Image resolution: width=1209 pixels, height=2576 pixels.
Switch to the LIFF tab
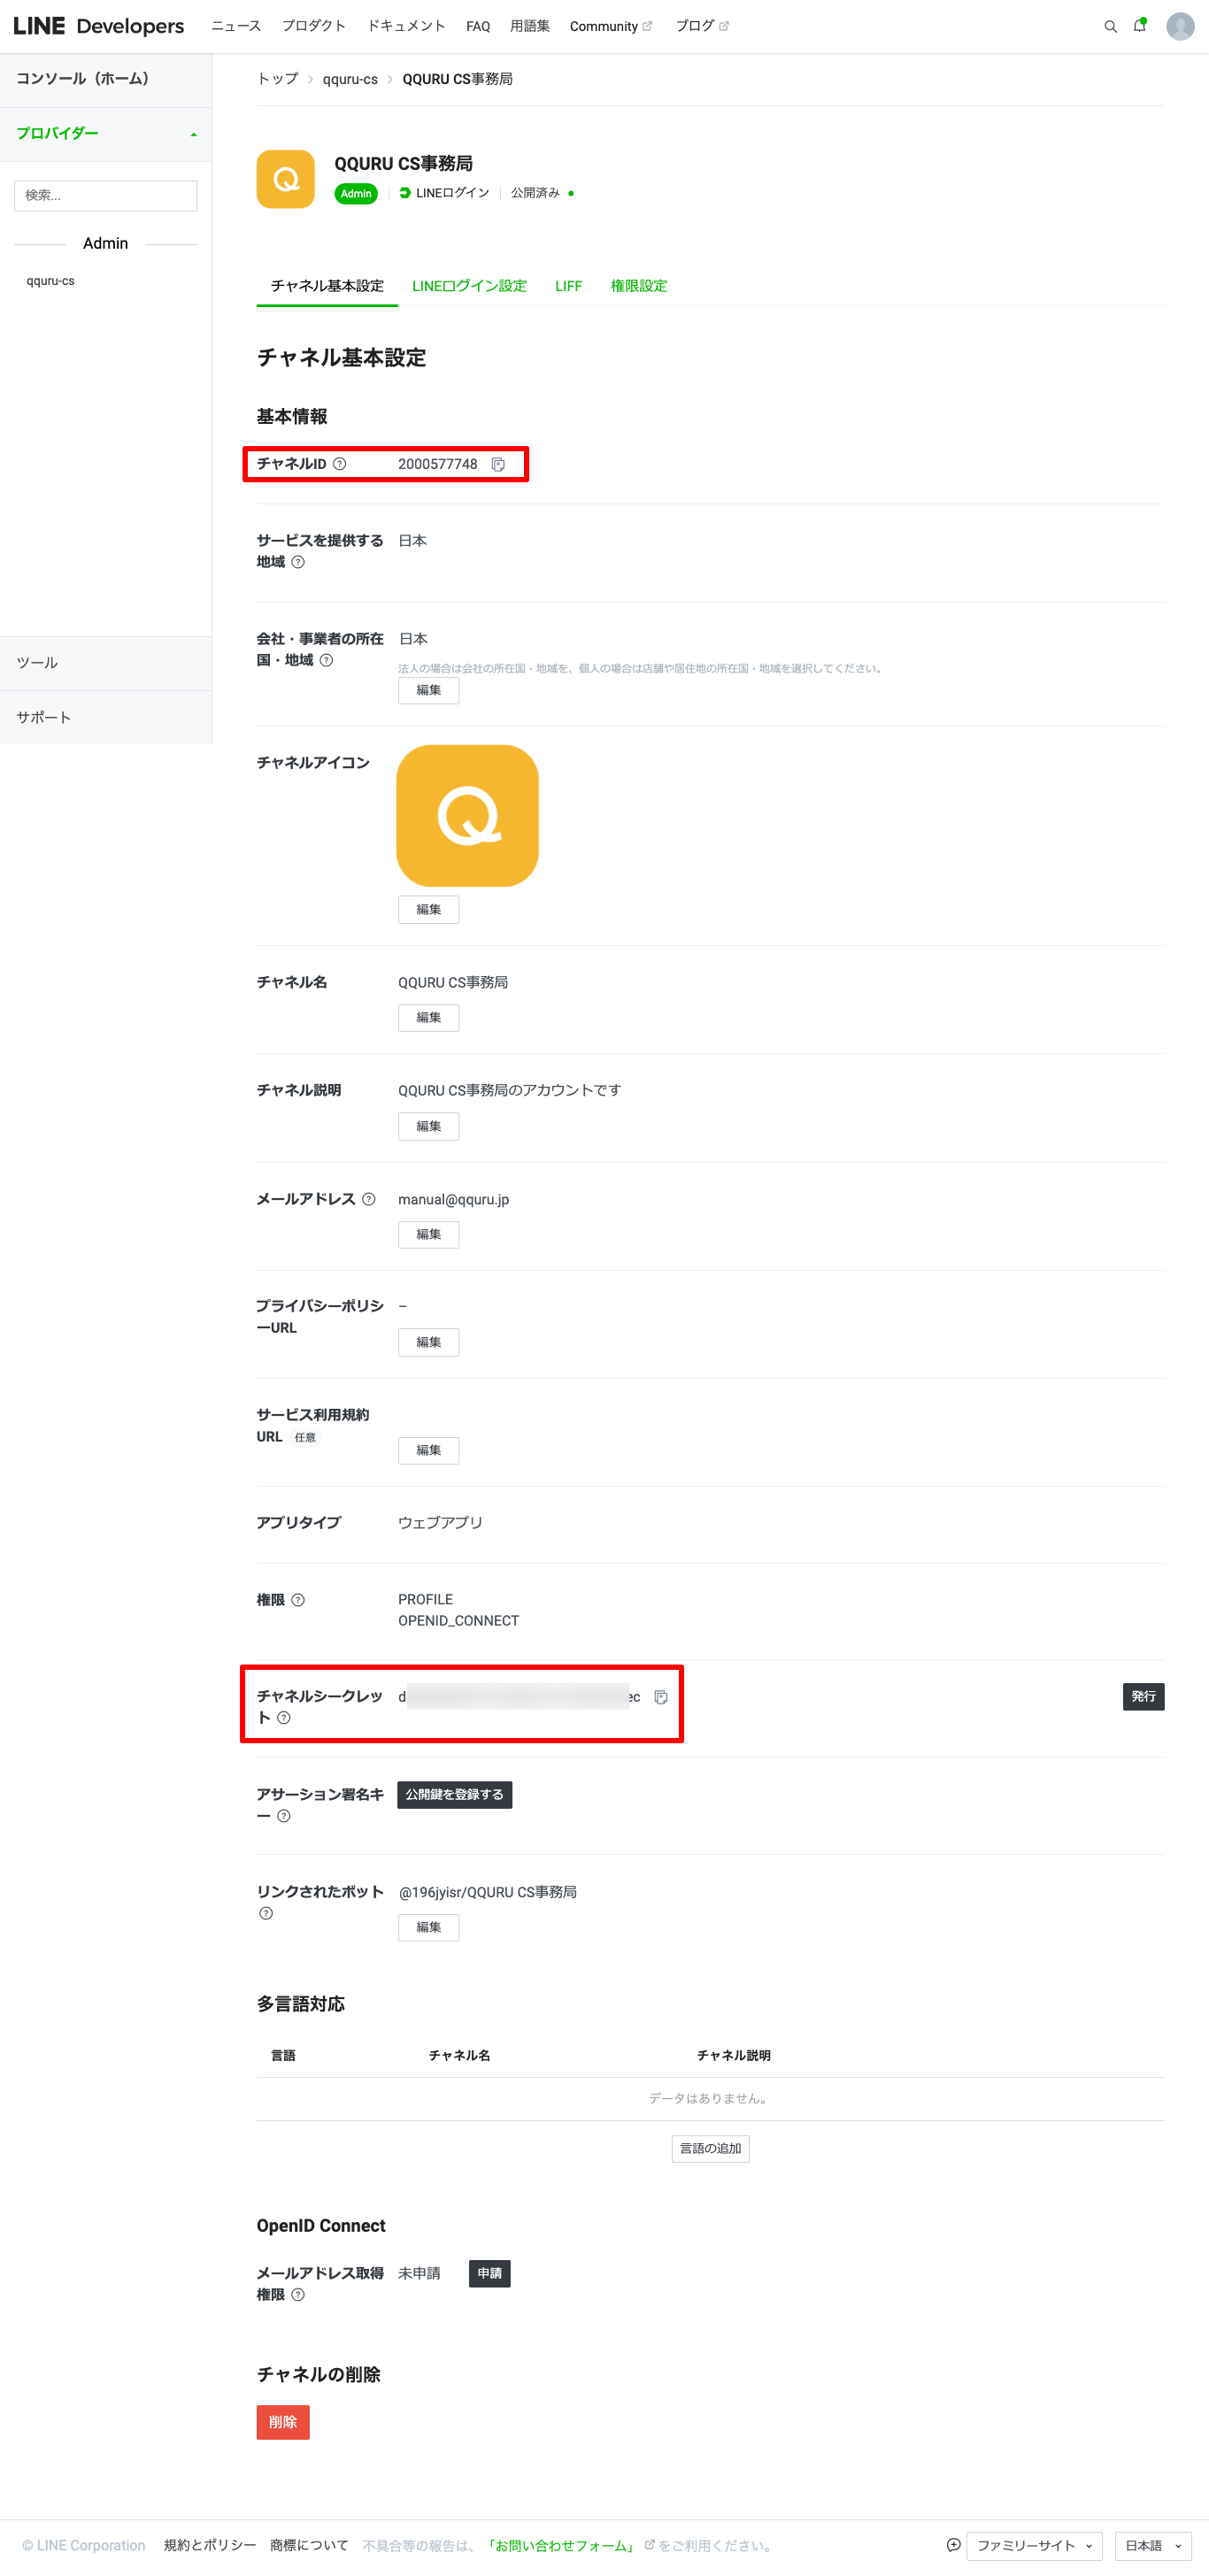(x=568, y=286)
